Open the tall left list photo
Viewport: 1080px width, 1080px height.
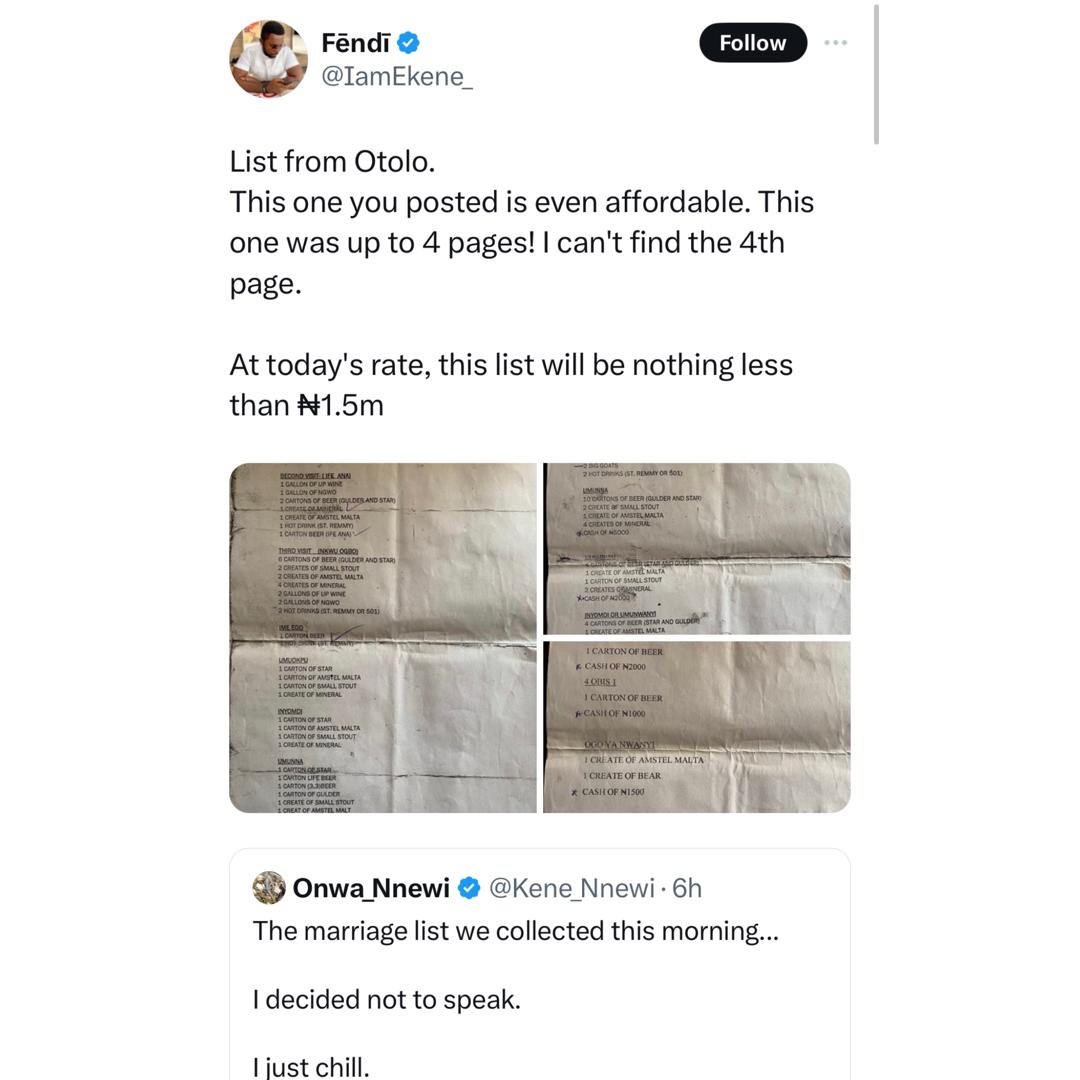383,638
